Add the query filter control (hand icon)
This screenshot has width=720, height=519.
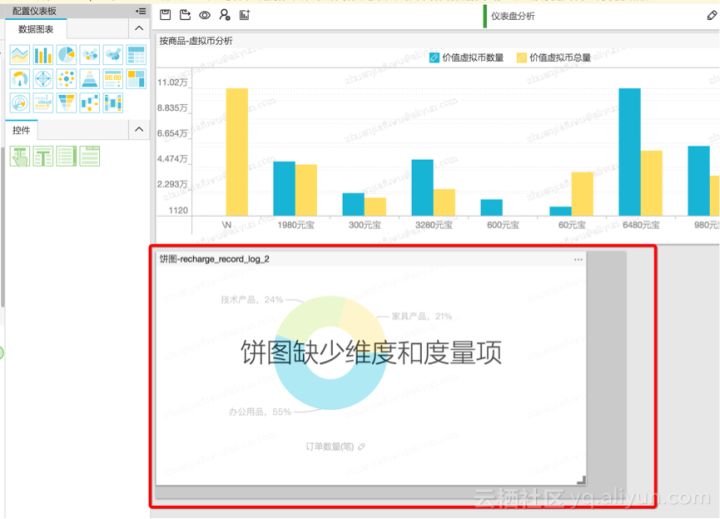point(20,156)
